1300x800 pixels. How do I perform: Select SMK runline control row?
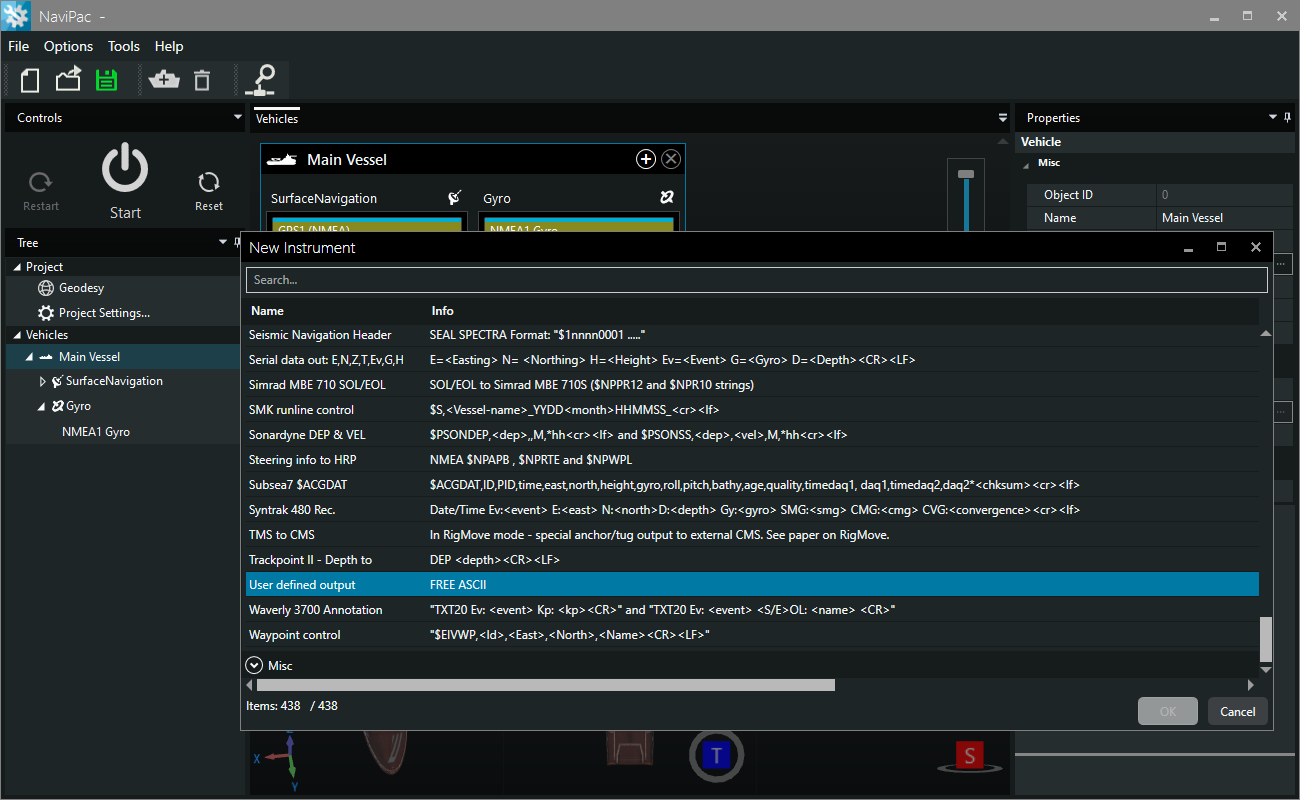[x=752, y=410]
